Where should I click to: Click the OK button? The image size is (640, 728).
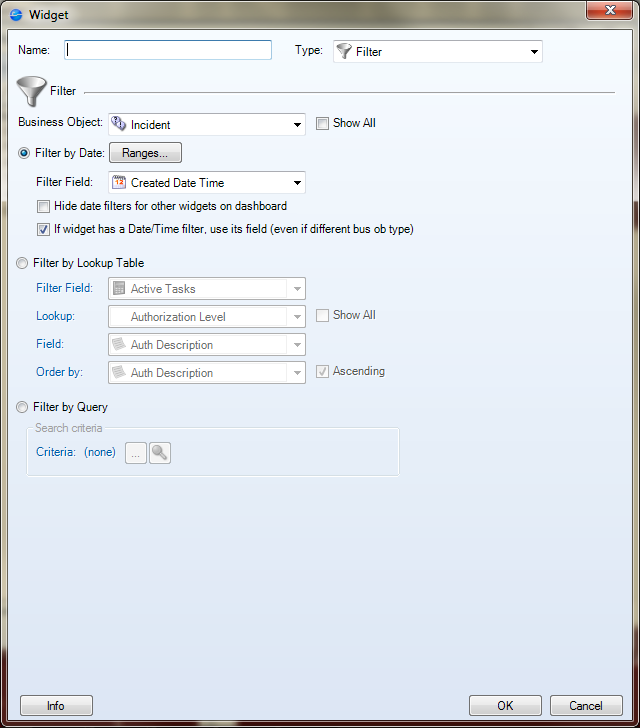pyautogui.click(x=505, y=706)
